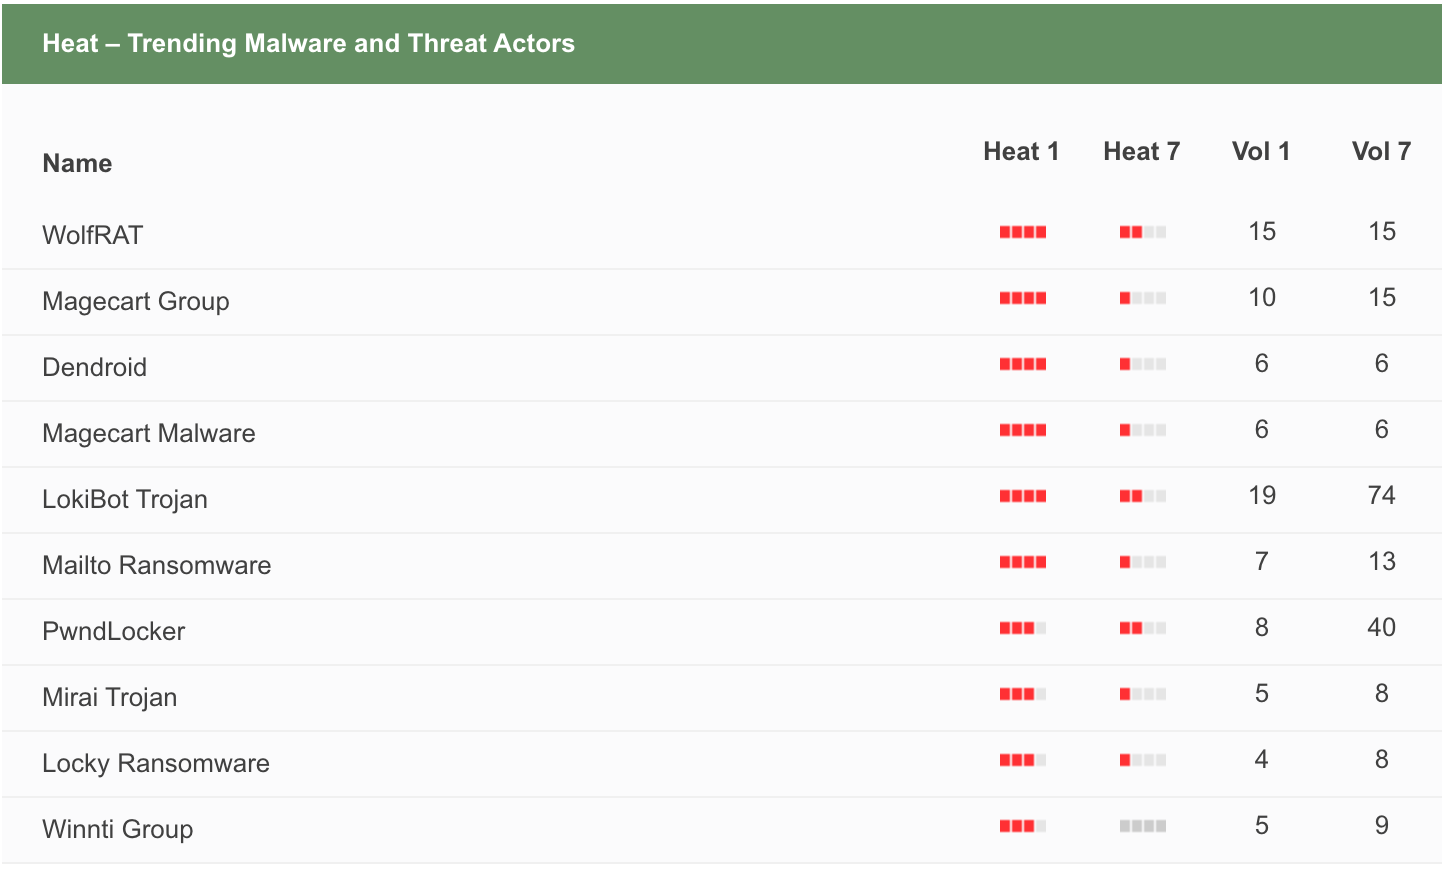Click the Vol 7 column header

pyautogui.click(x=1381, y=151)
